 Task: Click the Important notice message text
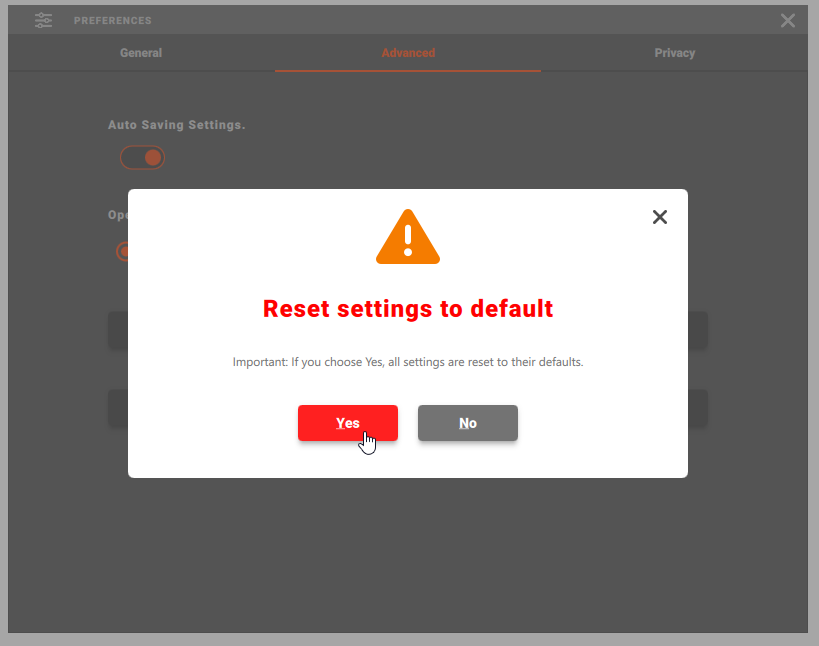(408, 362)
